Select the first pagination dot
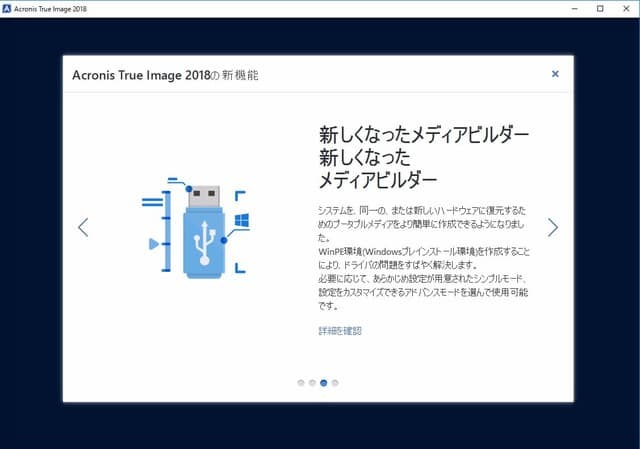 click(301, 382)
